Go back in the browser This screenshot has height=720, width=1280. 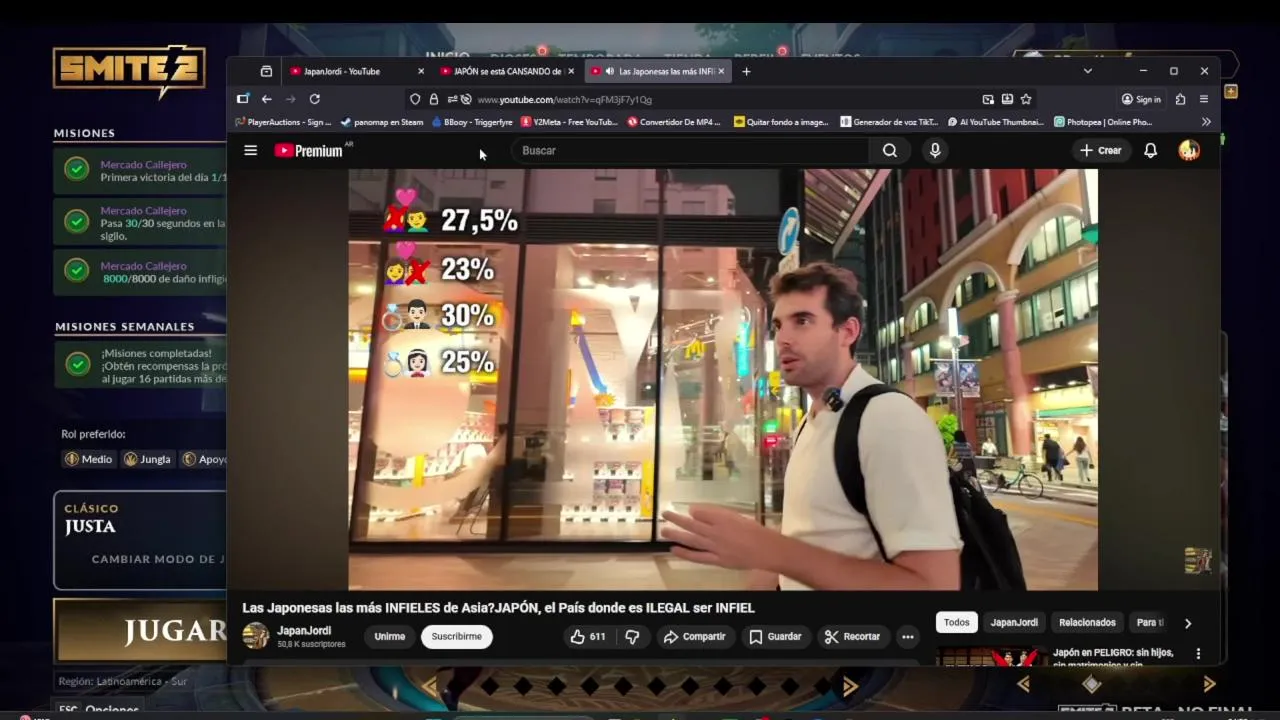[x=267, y=99]
